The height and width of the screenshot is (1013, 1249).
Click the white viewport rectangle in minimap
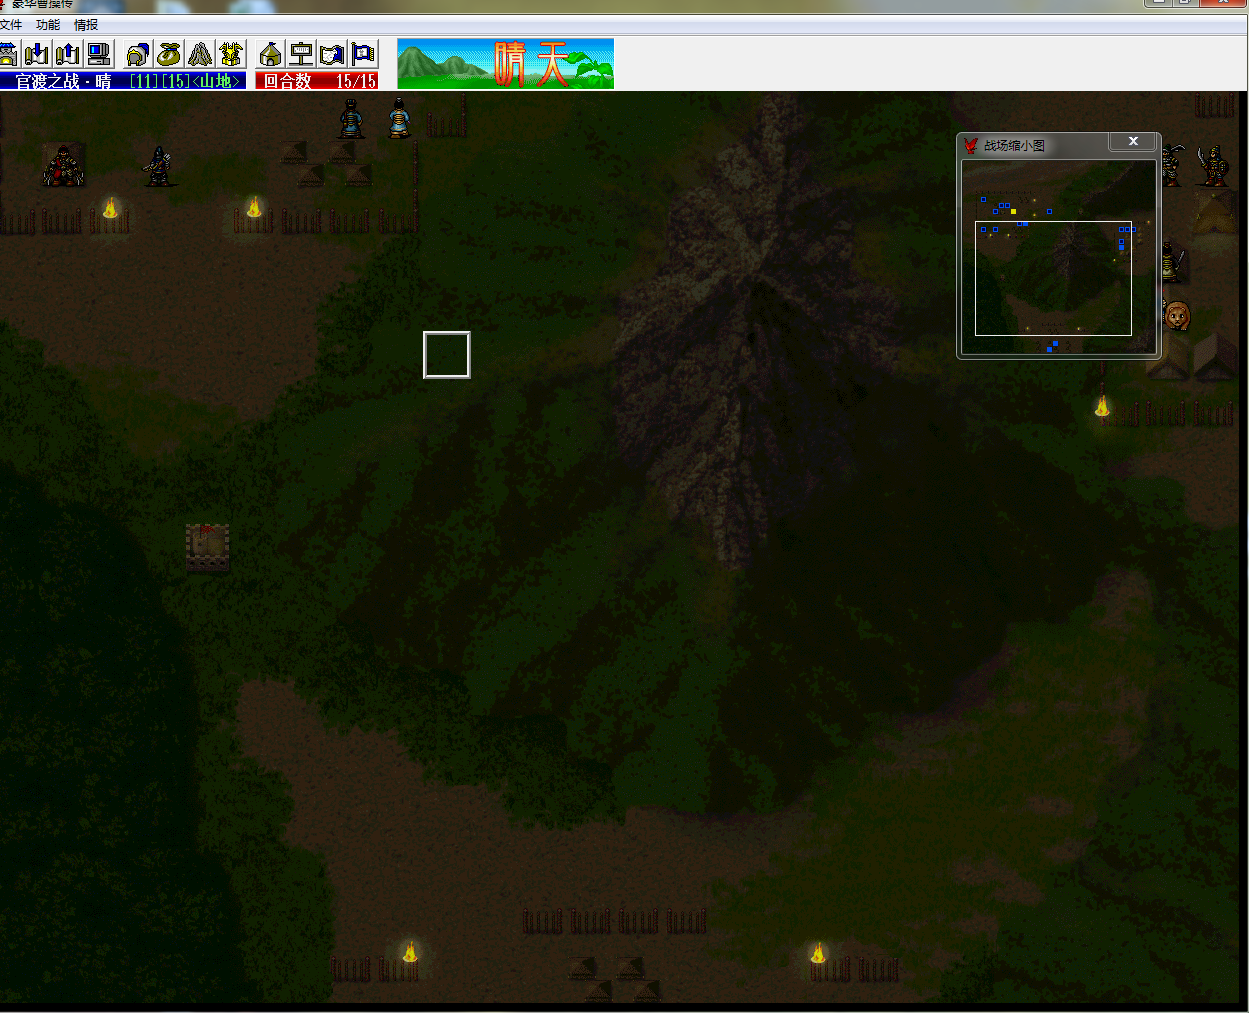pyautogui.click(x=1053, y=278)
